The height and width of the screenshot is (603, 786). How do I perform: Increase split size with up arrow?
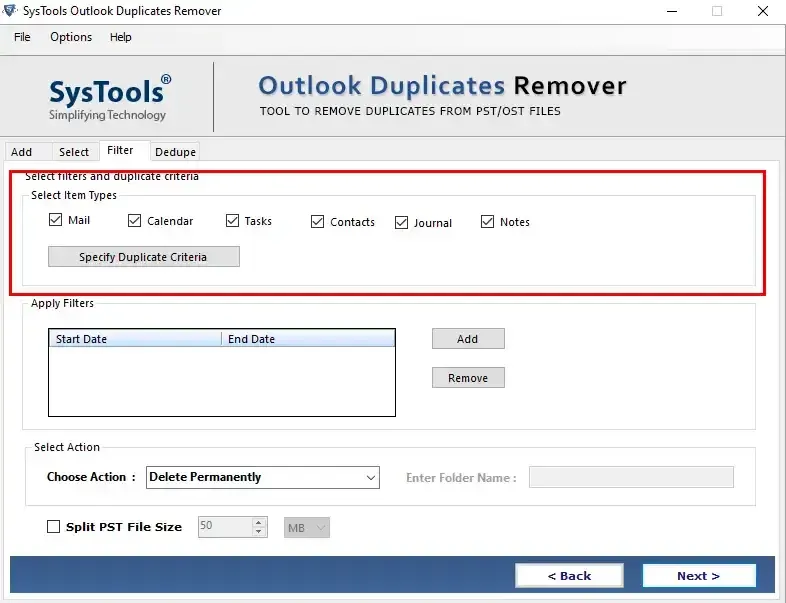(x=259, y=522)
